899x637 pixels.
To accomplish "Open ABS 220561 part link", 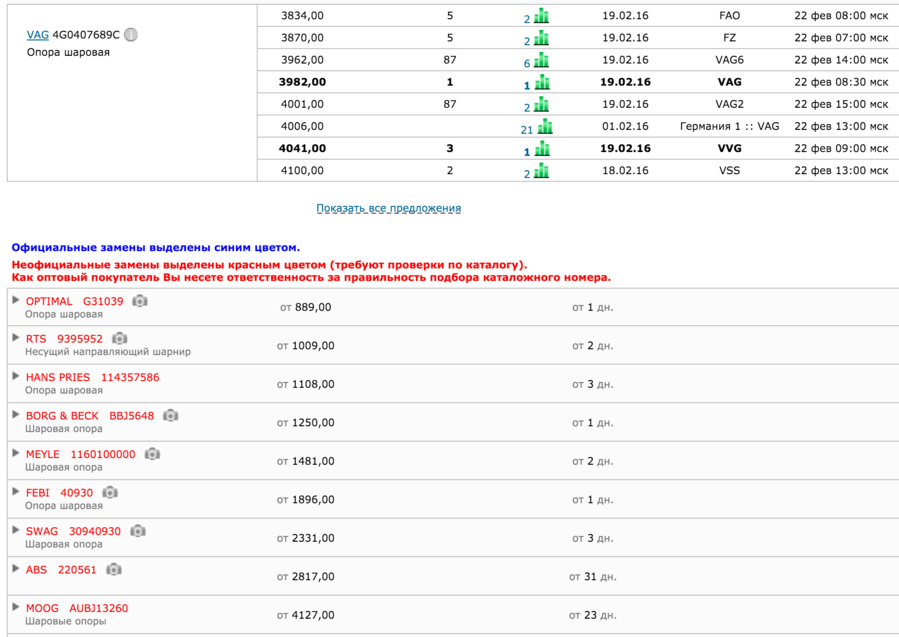I will point(61,569).
